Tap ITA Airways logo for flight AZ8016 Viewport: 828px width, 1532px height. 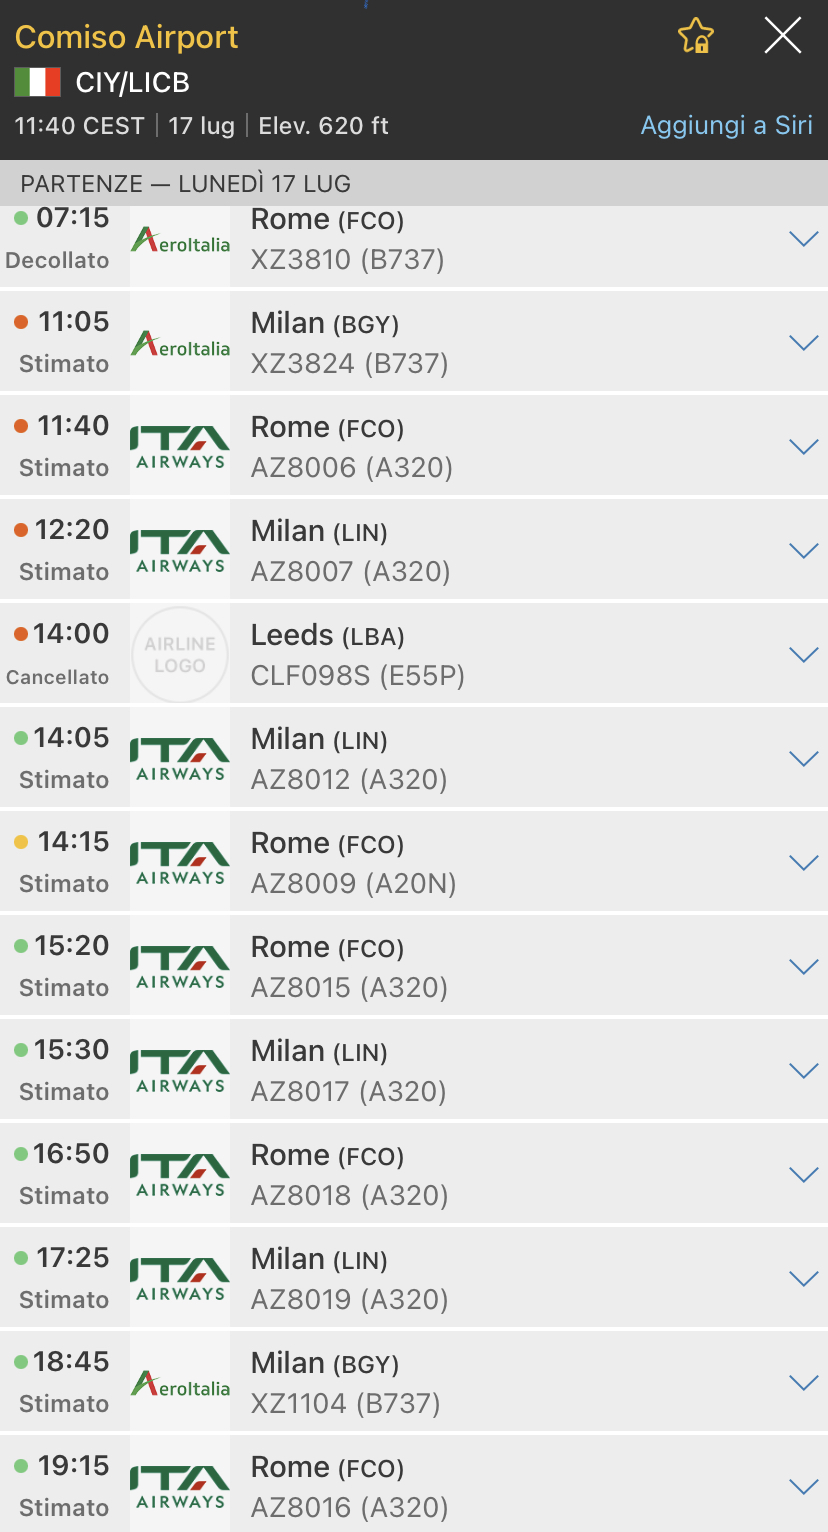pos(180,1487)
